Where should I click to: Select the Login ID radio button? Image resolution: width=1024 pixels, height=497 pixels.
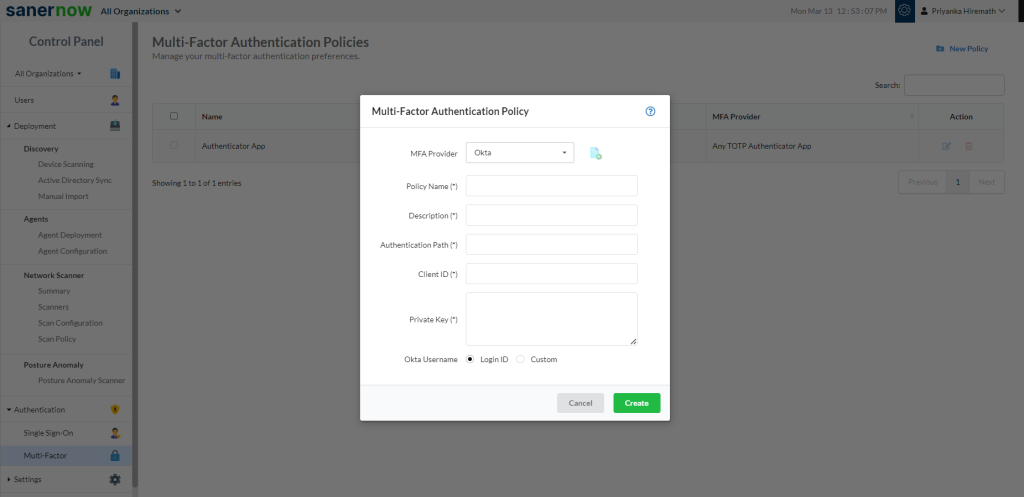click(x=471, y=359)
